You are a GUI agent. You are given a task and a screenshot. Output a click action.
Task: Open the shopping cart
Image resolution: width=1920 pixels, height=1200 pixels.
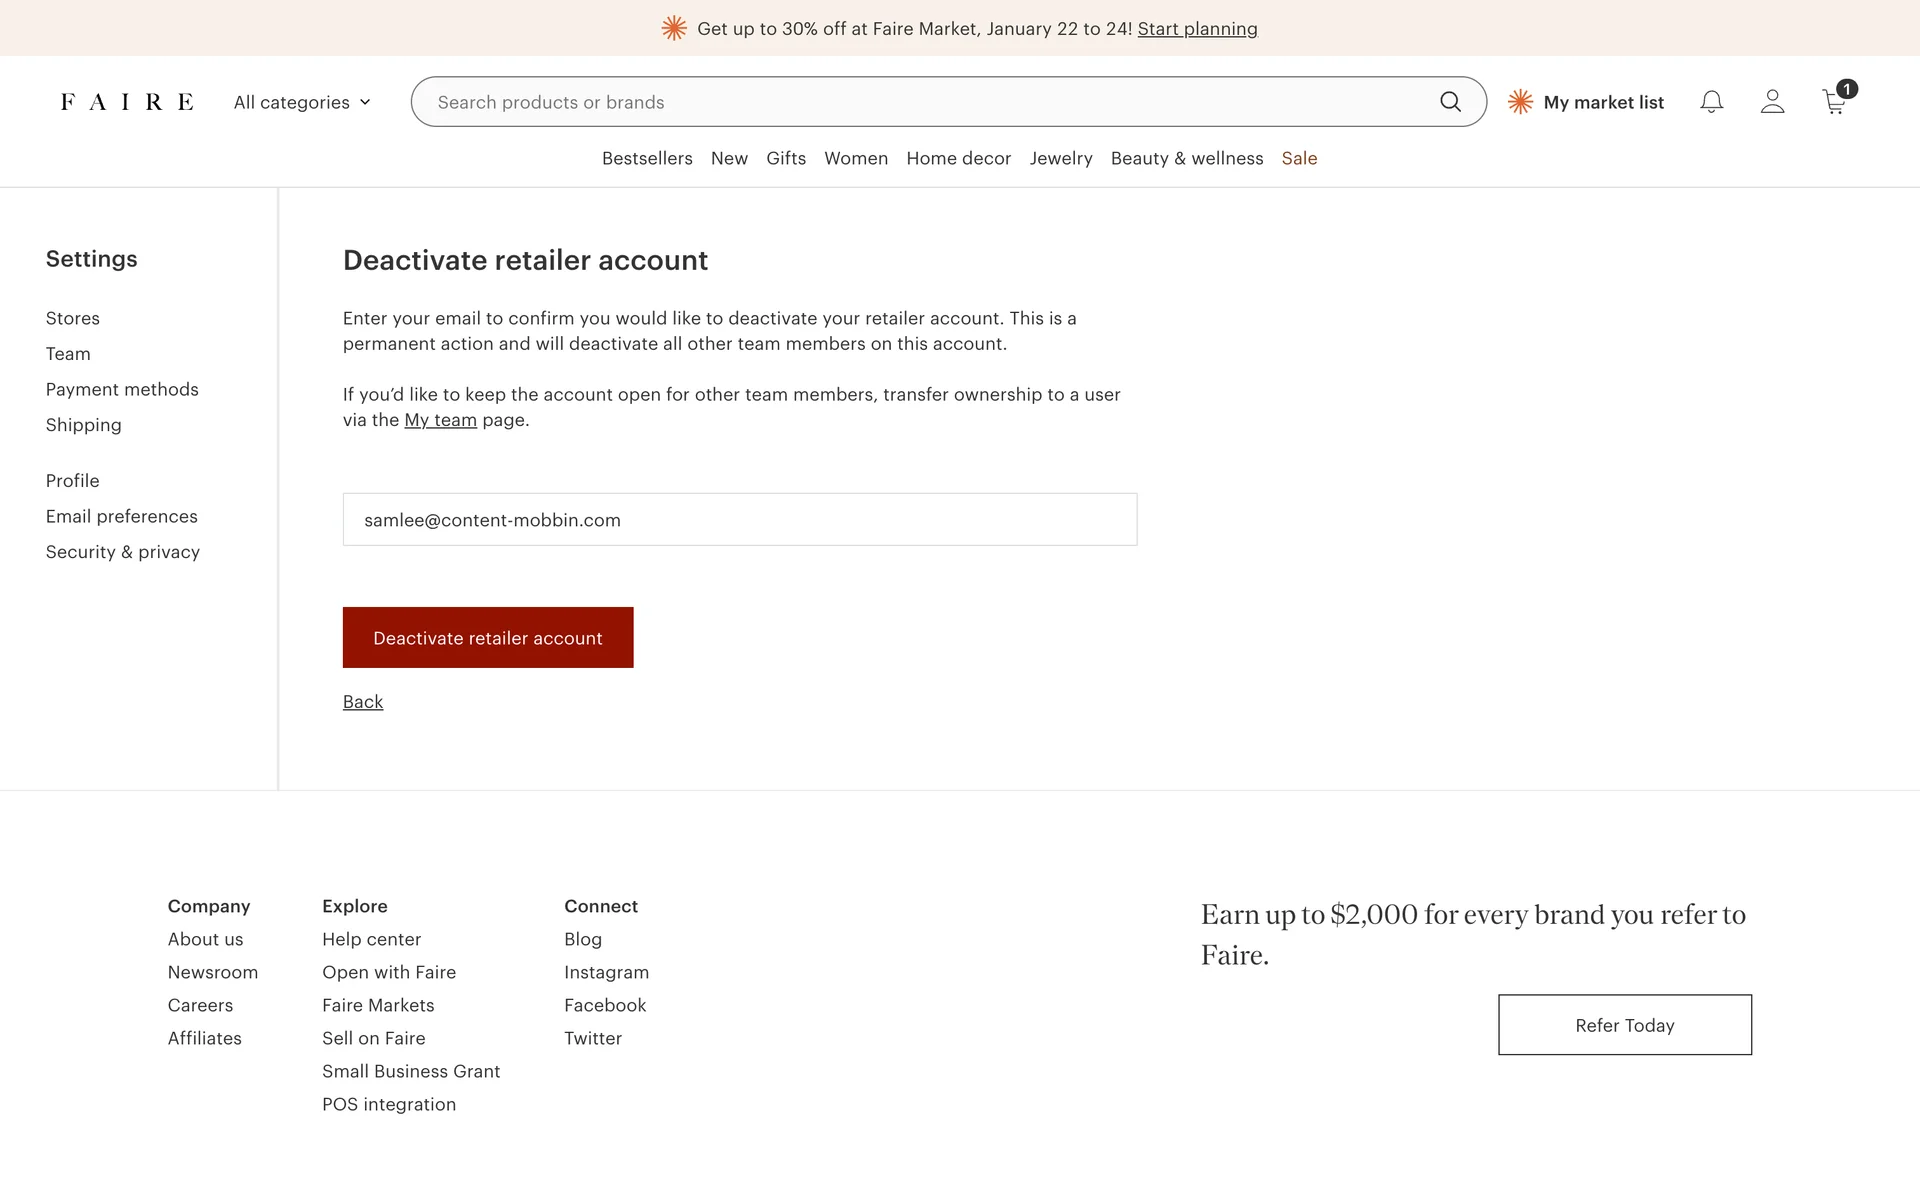tap(1835, 102)
